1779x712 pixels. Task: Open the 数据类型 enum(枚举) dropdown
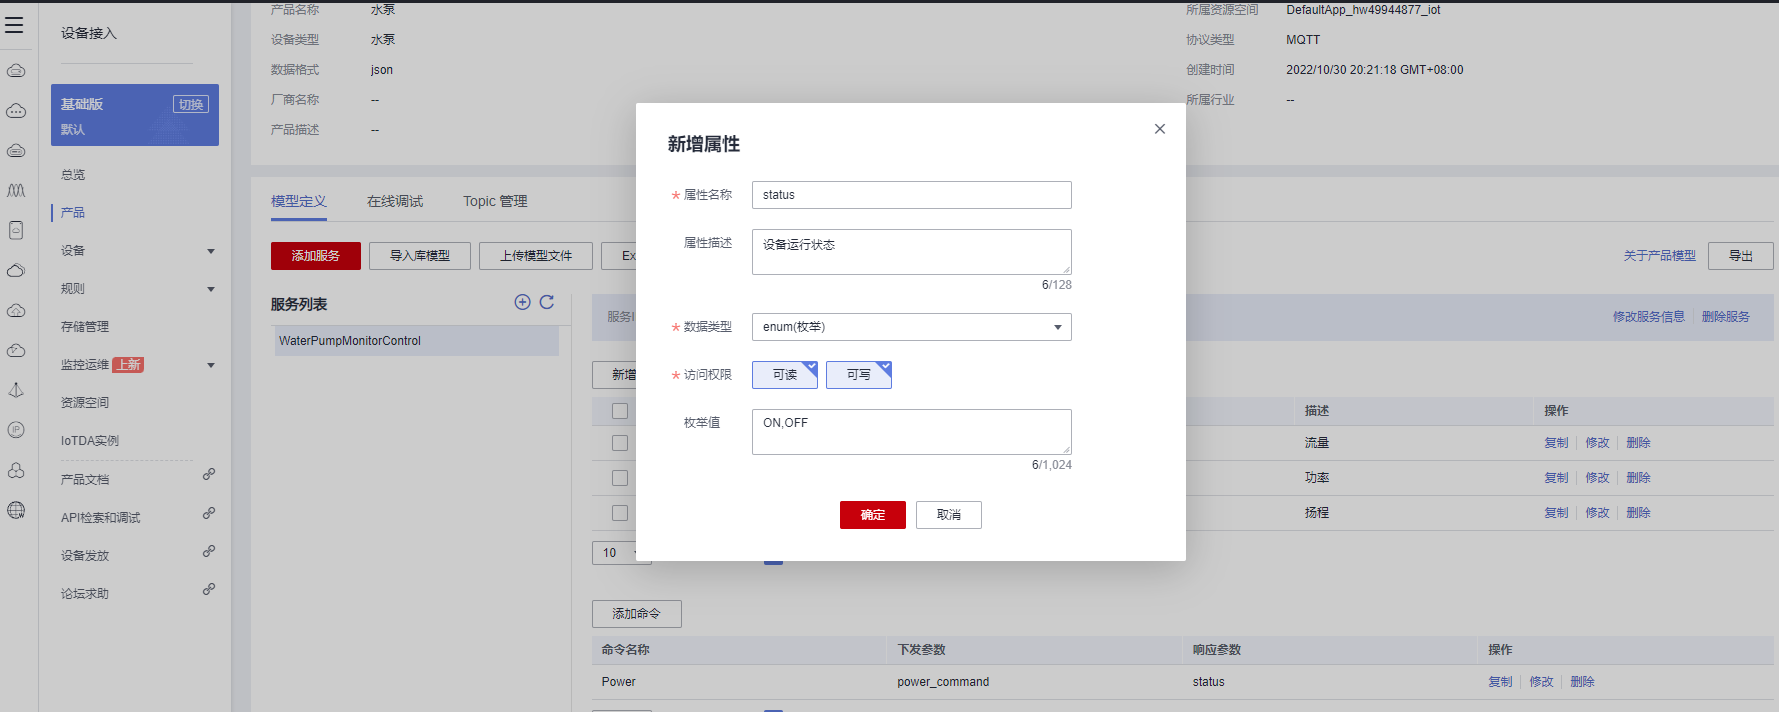click(x=912, y=327)
